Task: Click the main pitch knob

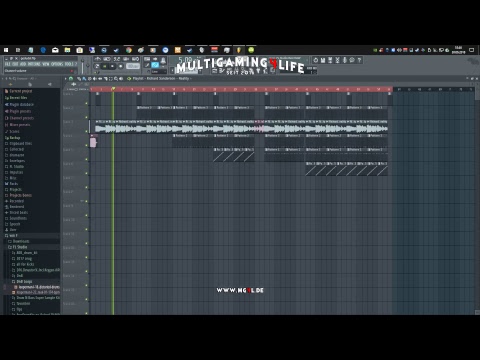Action: tap(88, 65)
